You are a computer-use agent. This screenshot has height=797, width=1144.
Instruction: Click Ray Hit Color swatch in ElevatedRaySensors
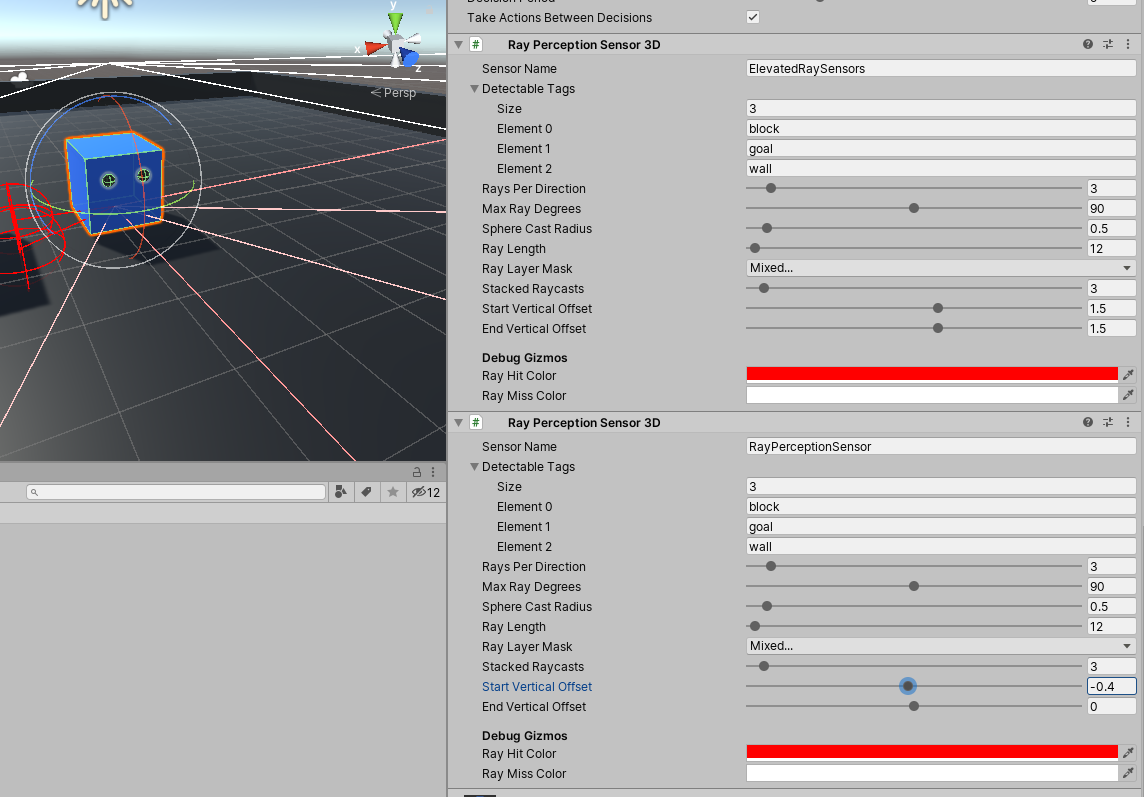pyautogui.click(x=932, y=375)
